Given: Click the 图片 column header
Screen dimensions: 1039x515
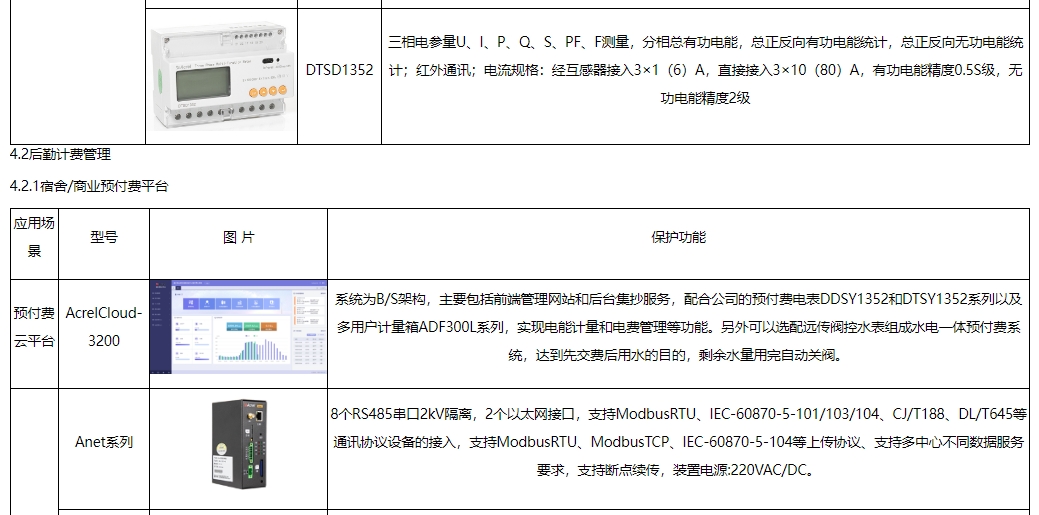Looking at the screenshot, I should point(238,238).
